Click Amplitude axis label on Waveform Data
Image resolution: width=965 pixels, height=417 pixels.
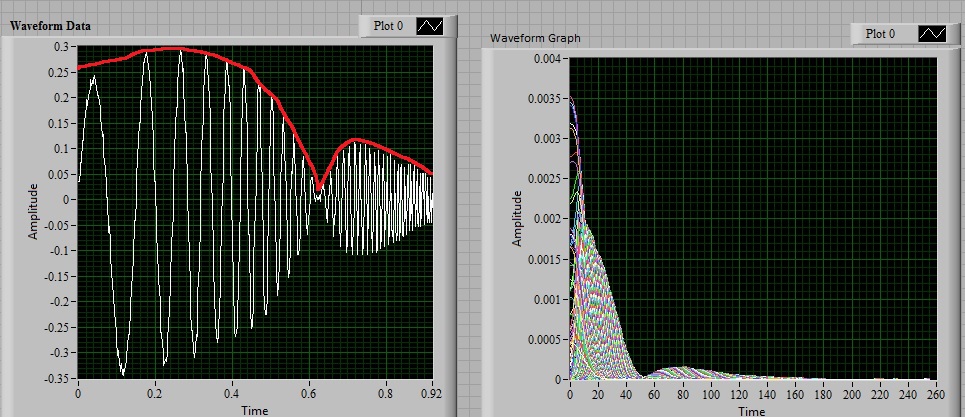pos(33,212)
